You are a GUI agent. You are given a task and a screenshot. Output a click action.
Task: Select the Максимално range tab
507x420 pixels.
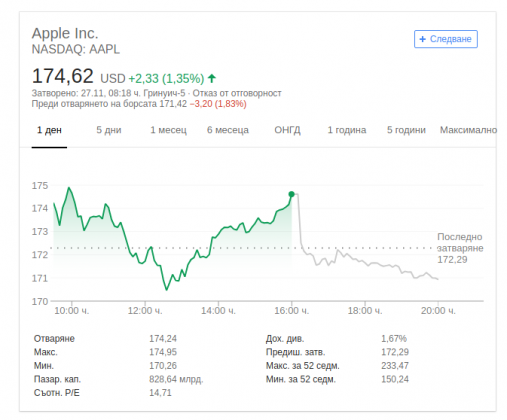(468, 130)
